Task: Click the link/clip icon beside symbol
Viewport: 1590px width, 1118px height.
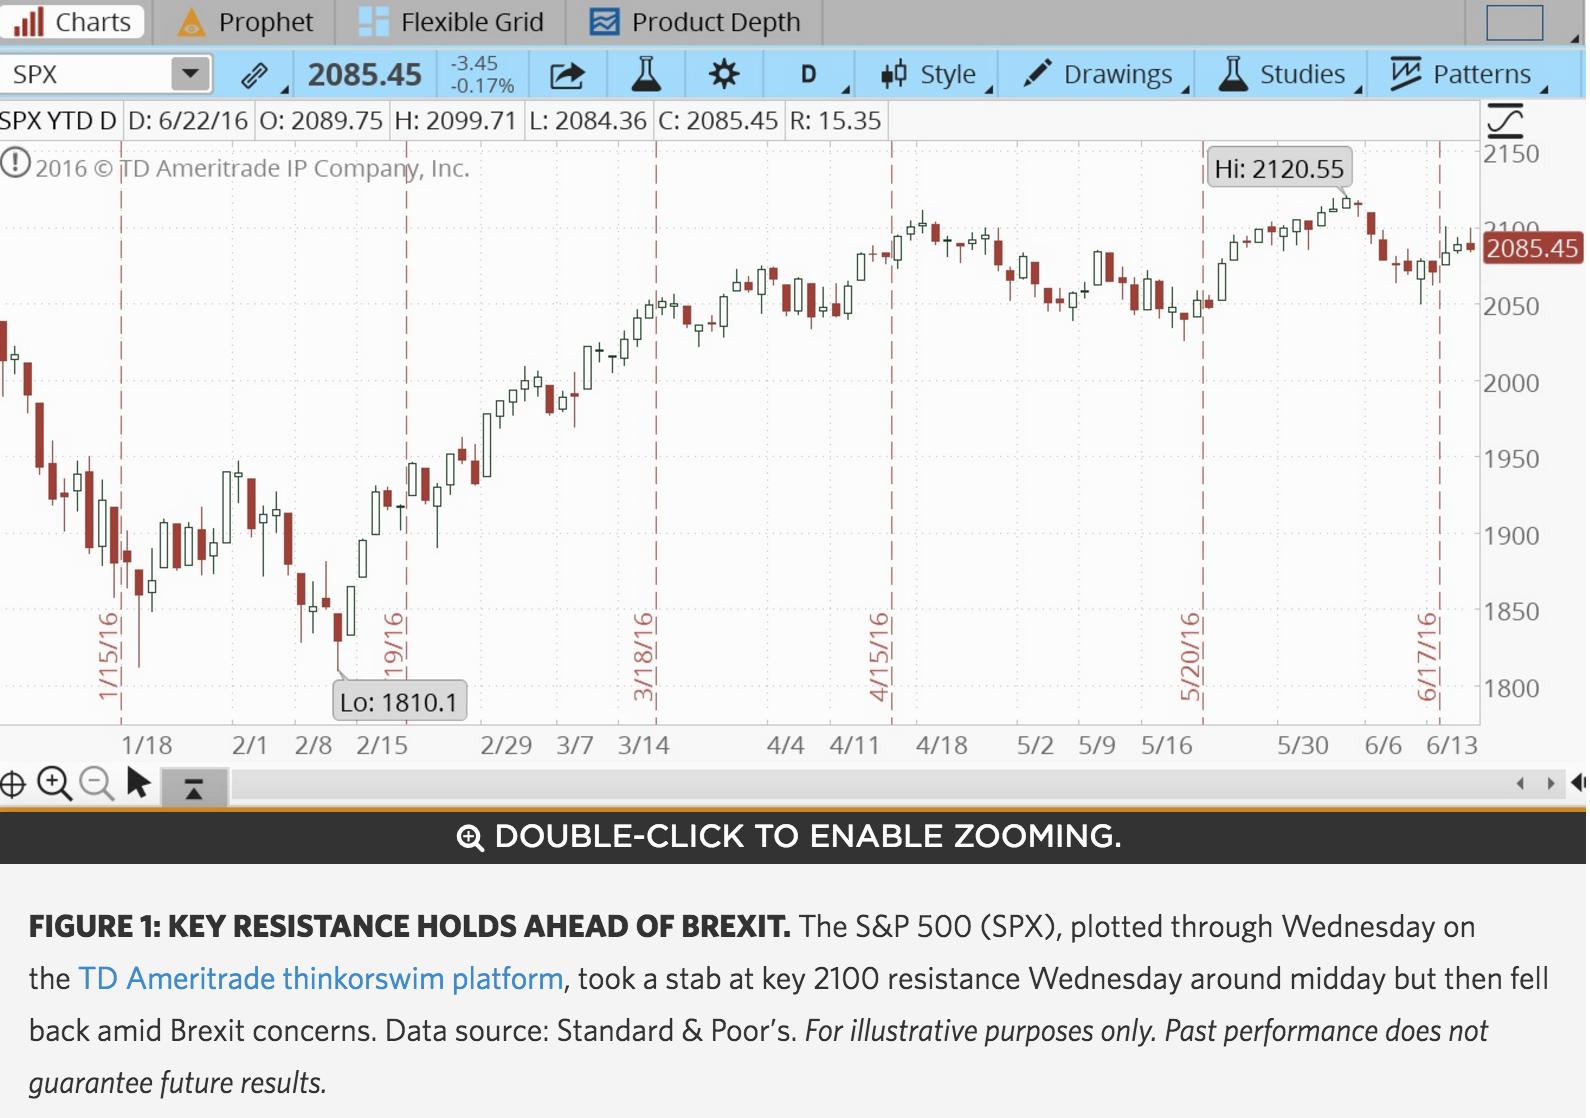Action: [254, 75]
